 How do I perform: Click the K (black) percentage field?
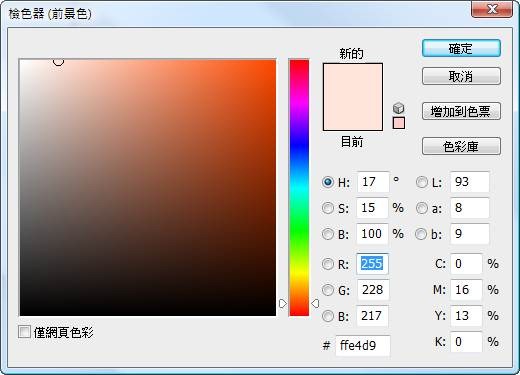pyautogui.click(x=466, y=342)
